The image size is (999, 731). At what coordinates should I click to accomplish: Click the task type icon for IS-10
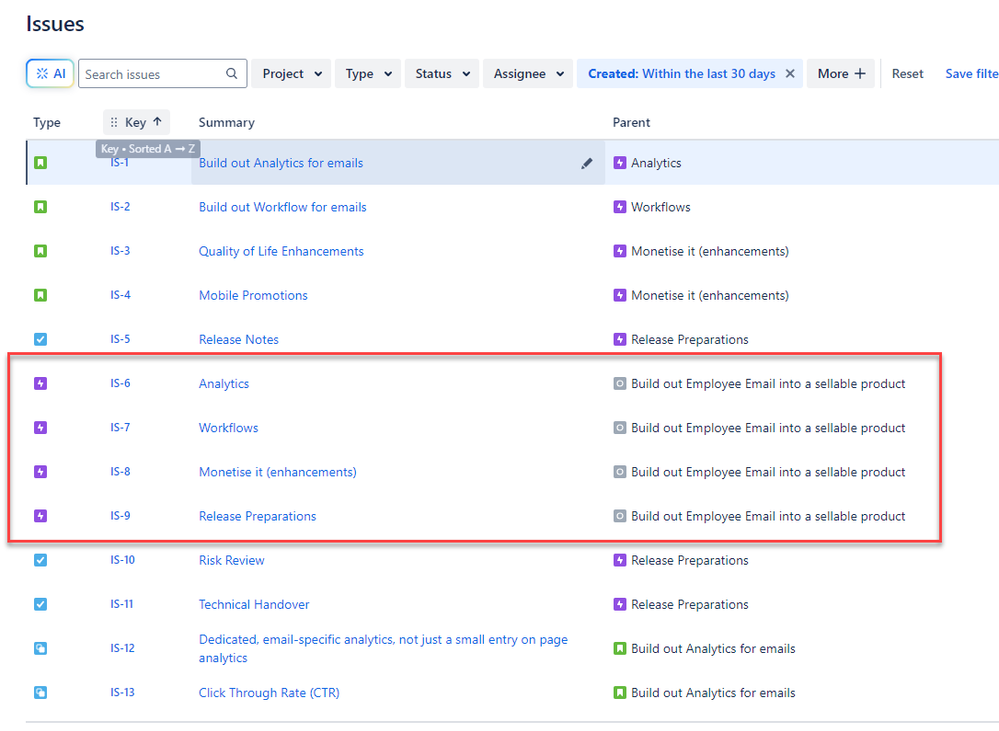point(40,560)
